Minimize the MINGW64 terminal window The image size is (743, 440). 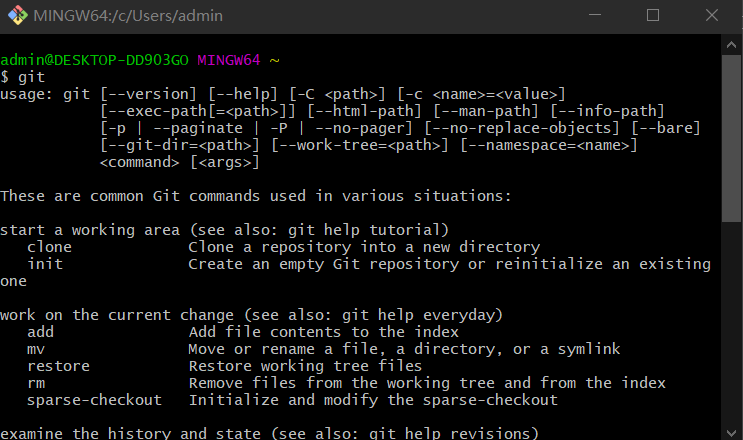[x=595, y=15]
